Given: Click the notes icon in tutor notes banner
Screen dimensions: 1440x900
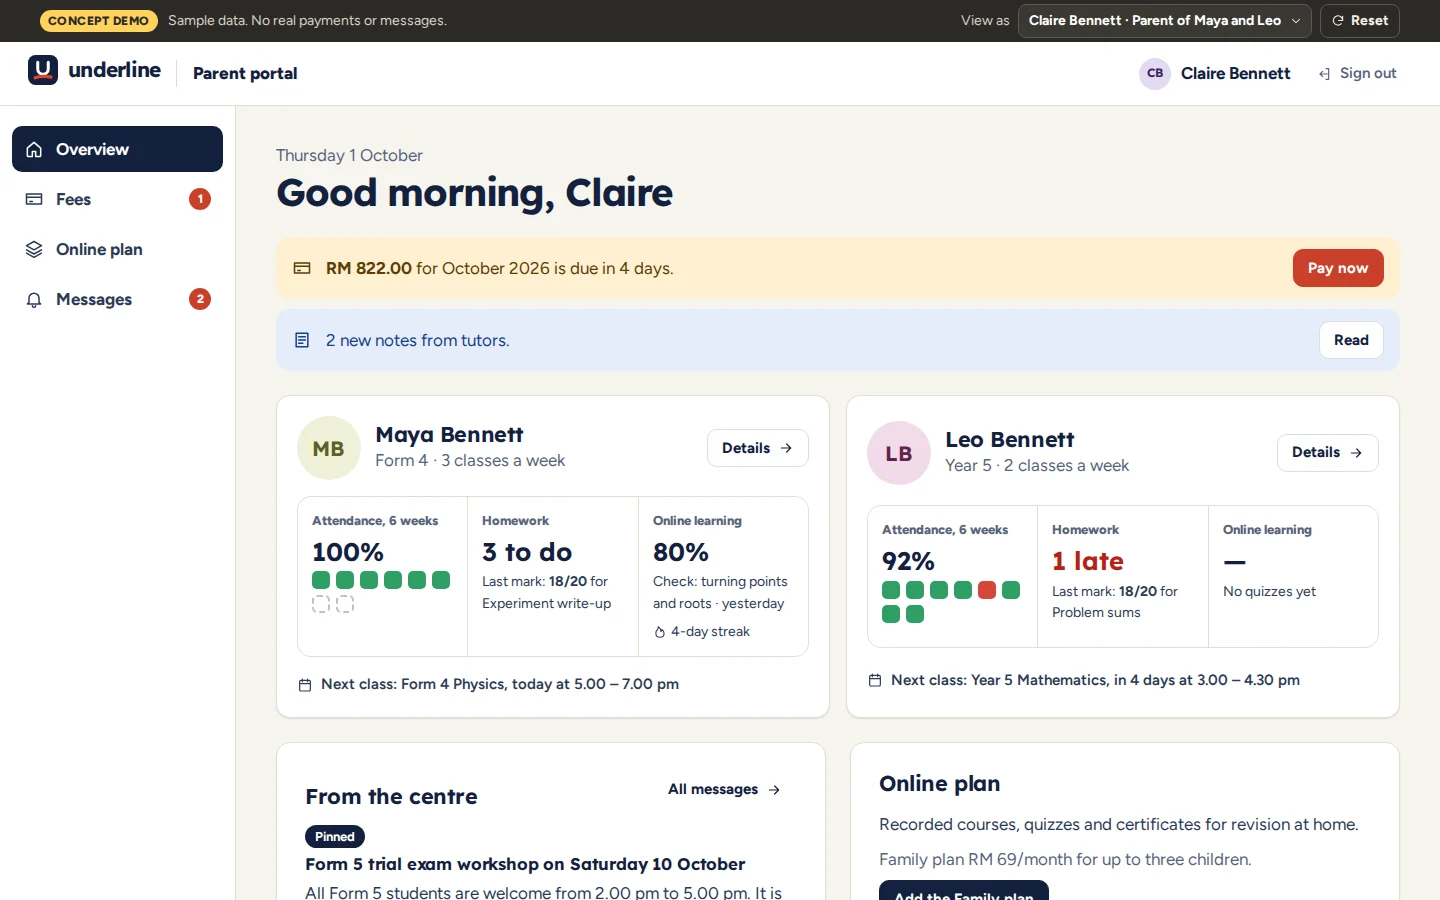Looking at the screenshot, I should pos(302,340).
